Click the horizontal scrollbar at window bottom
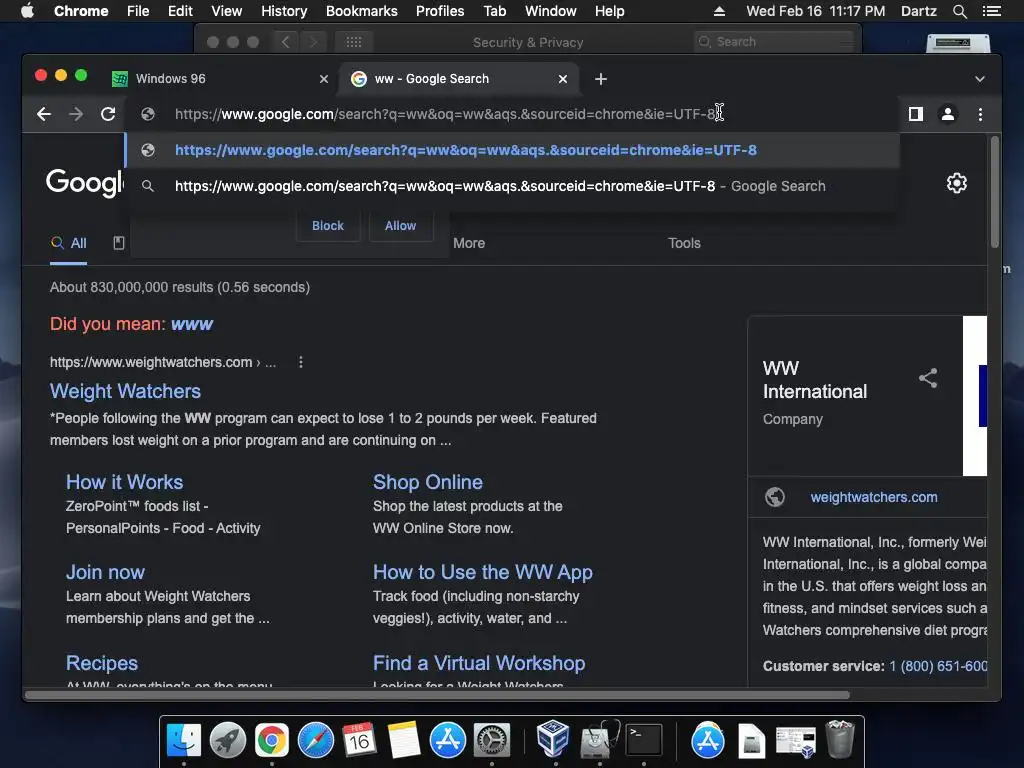 (x=438, y=696)
